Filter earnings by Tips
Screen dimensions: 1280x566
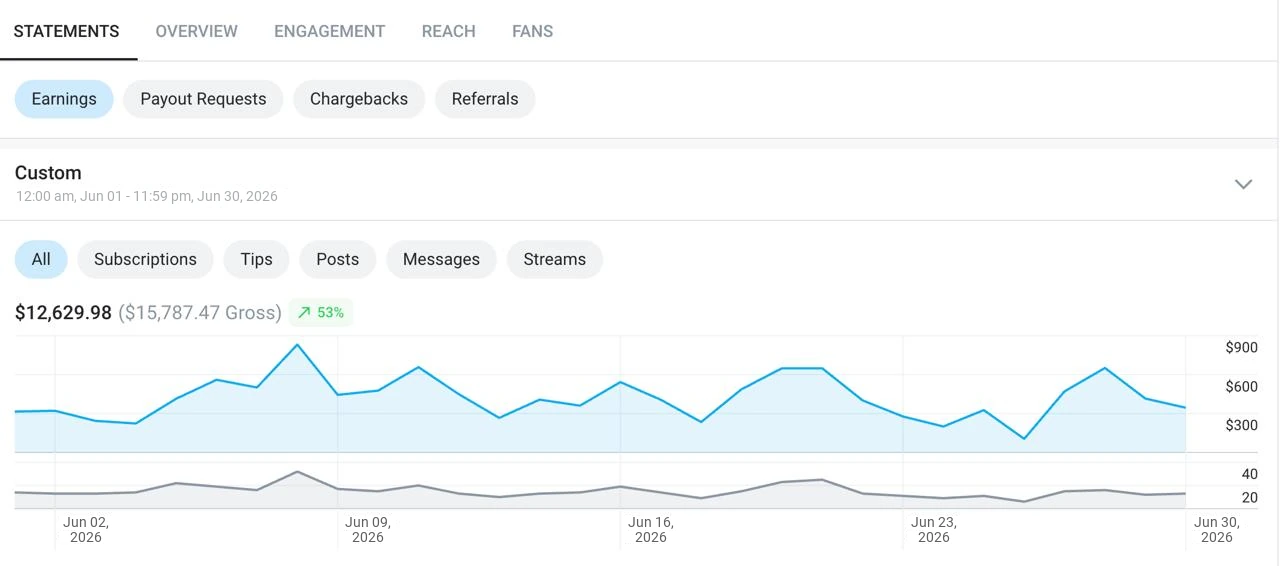coord(256,259)
